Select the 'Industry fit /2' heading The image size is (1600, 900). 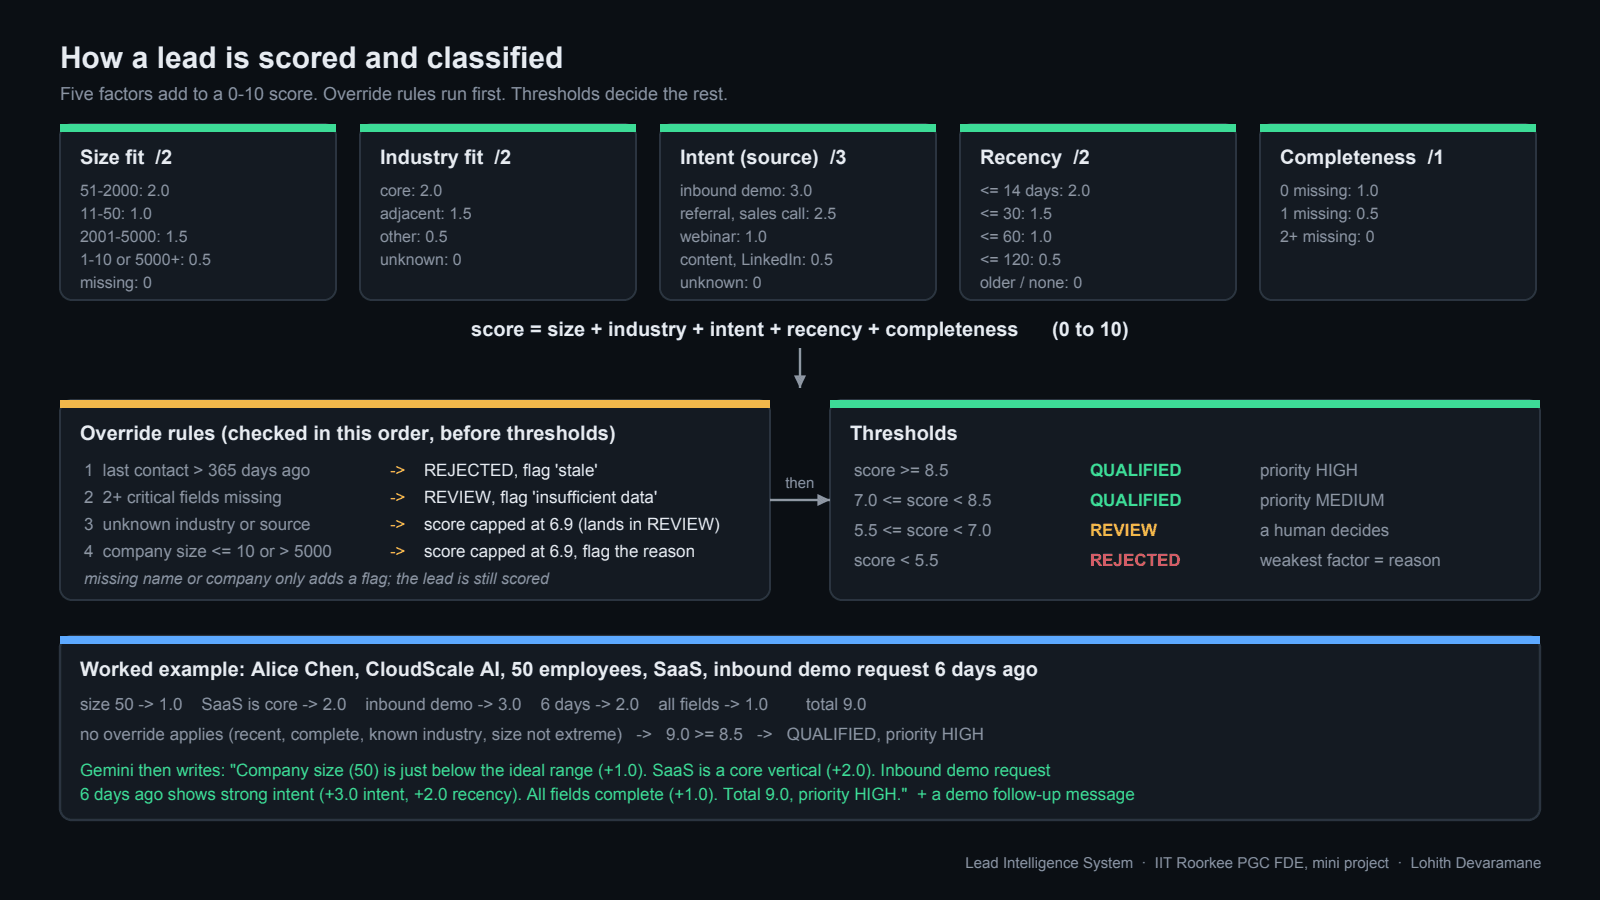coord(445,157)
